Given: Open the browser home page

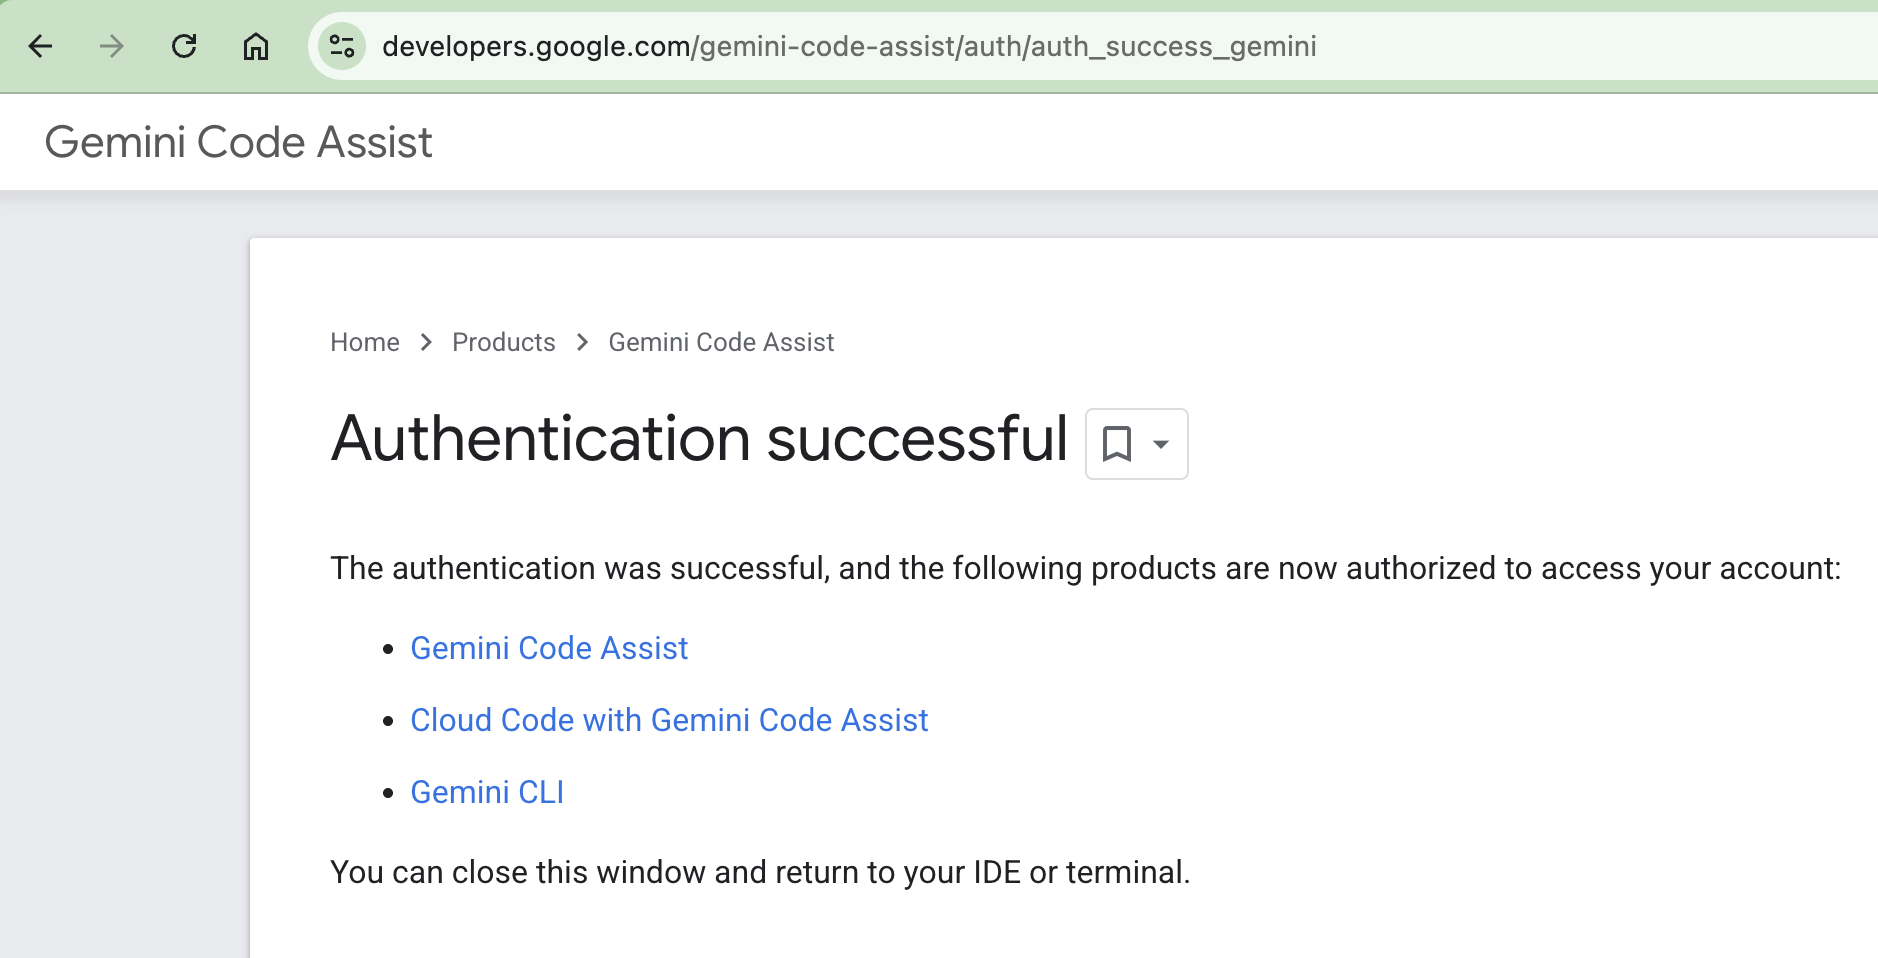Looking at the screenshot, I should 256,46.
